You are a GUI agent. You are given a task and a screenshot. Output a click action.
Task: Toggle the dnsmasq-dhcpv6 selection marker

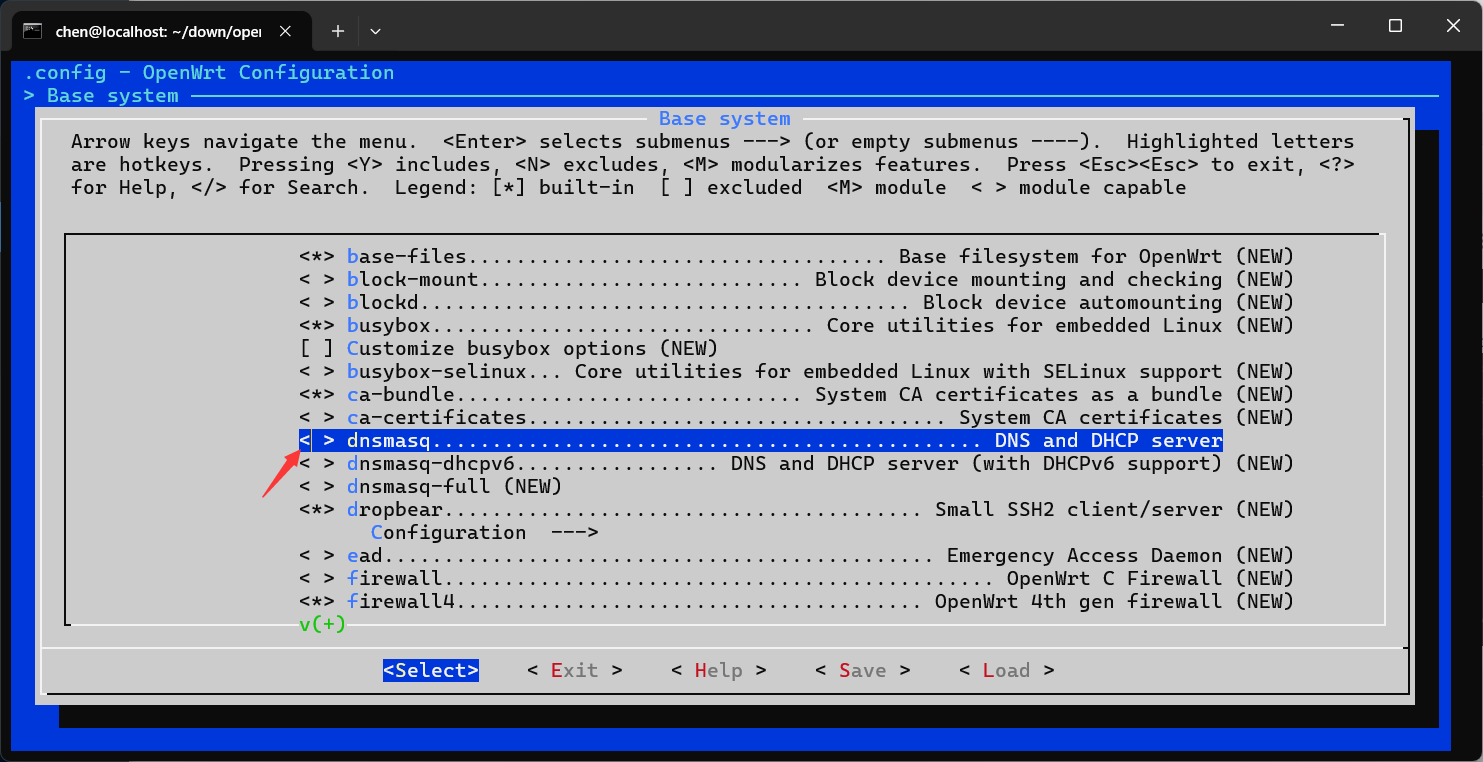[317, 464]
